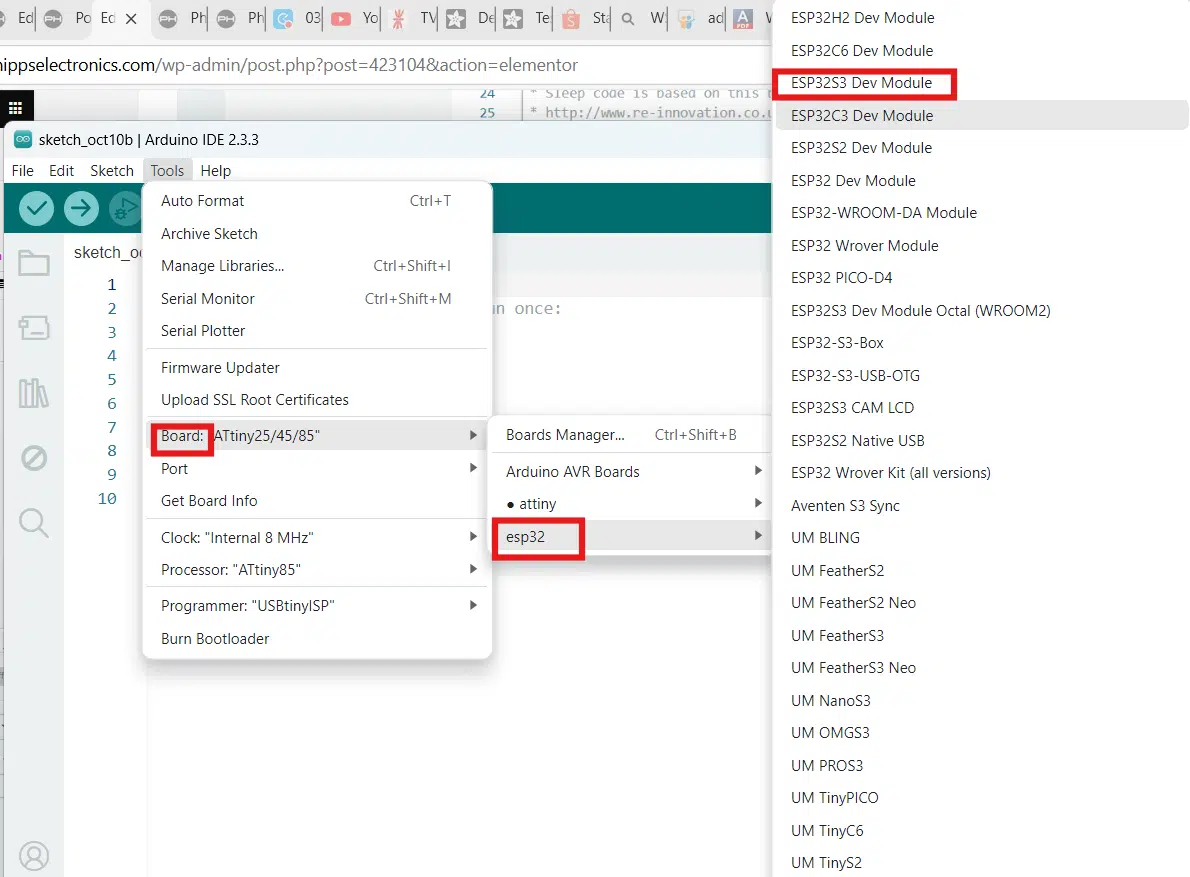Select ESP32S2 Native USB board

[x=981, y=441]
